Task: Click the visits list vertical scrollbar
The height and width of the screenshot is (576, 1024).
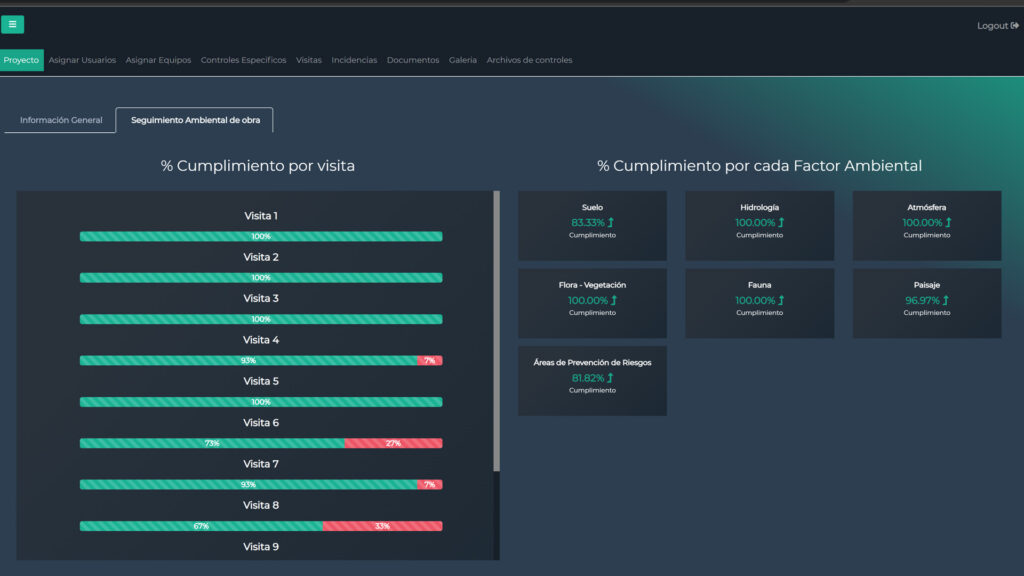Action: click(496, 331)
